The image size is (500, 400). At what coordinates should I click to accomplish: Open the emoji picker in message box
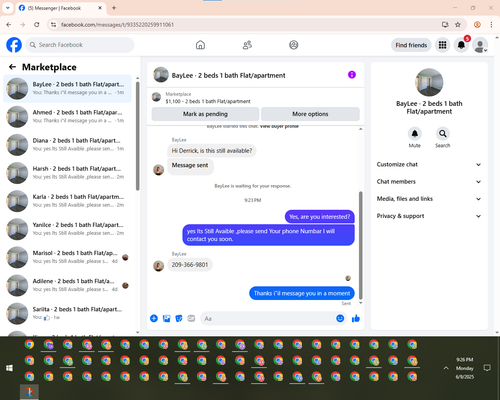coord(340,318)
